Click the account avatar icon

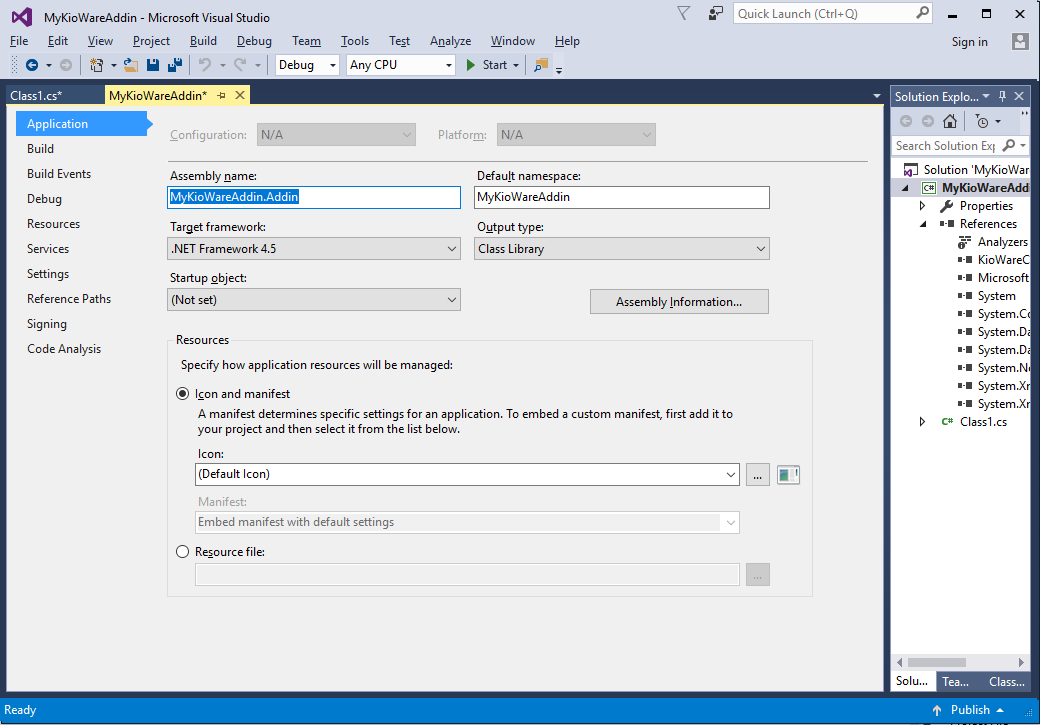tap(1020, 42)
